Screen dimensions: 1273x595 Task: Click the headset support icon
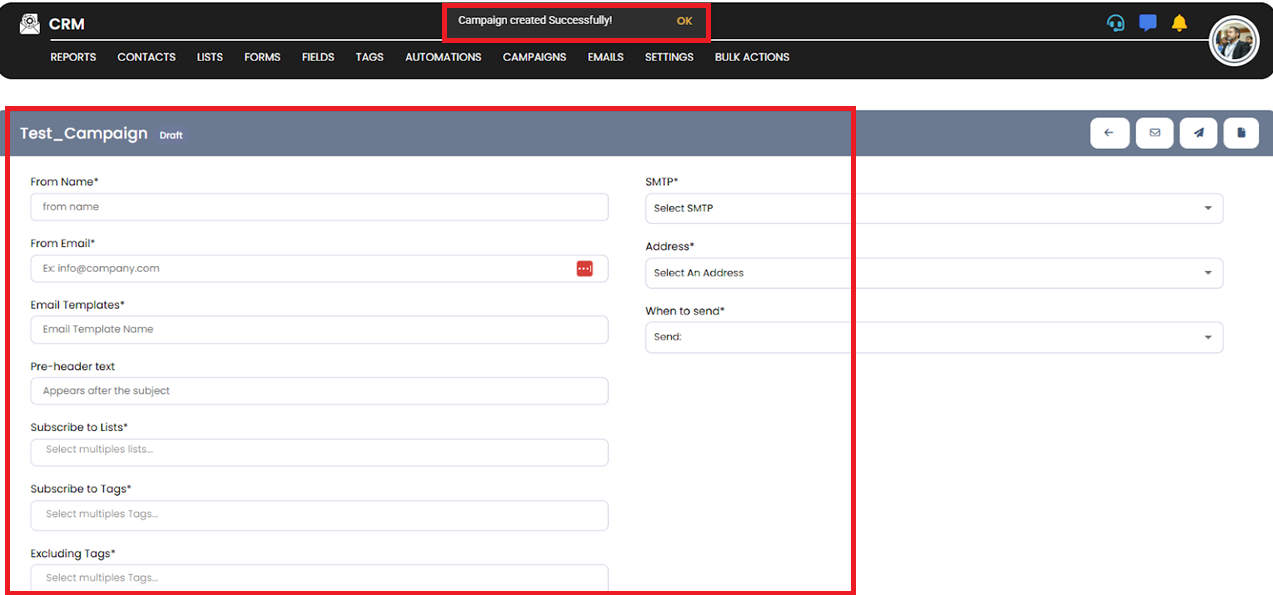(1116, 23)
